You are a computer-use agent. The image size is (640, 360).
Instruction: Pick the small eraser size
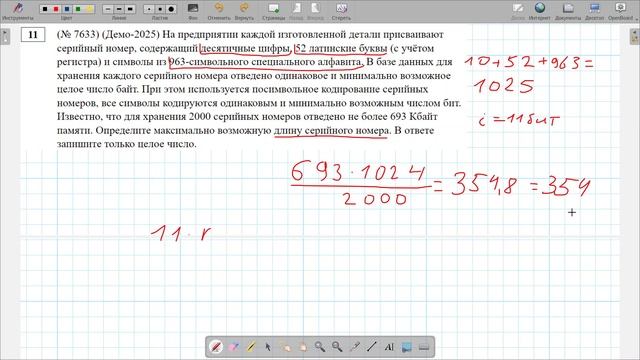(x=149, y=9)
